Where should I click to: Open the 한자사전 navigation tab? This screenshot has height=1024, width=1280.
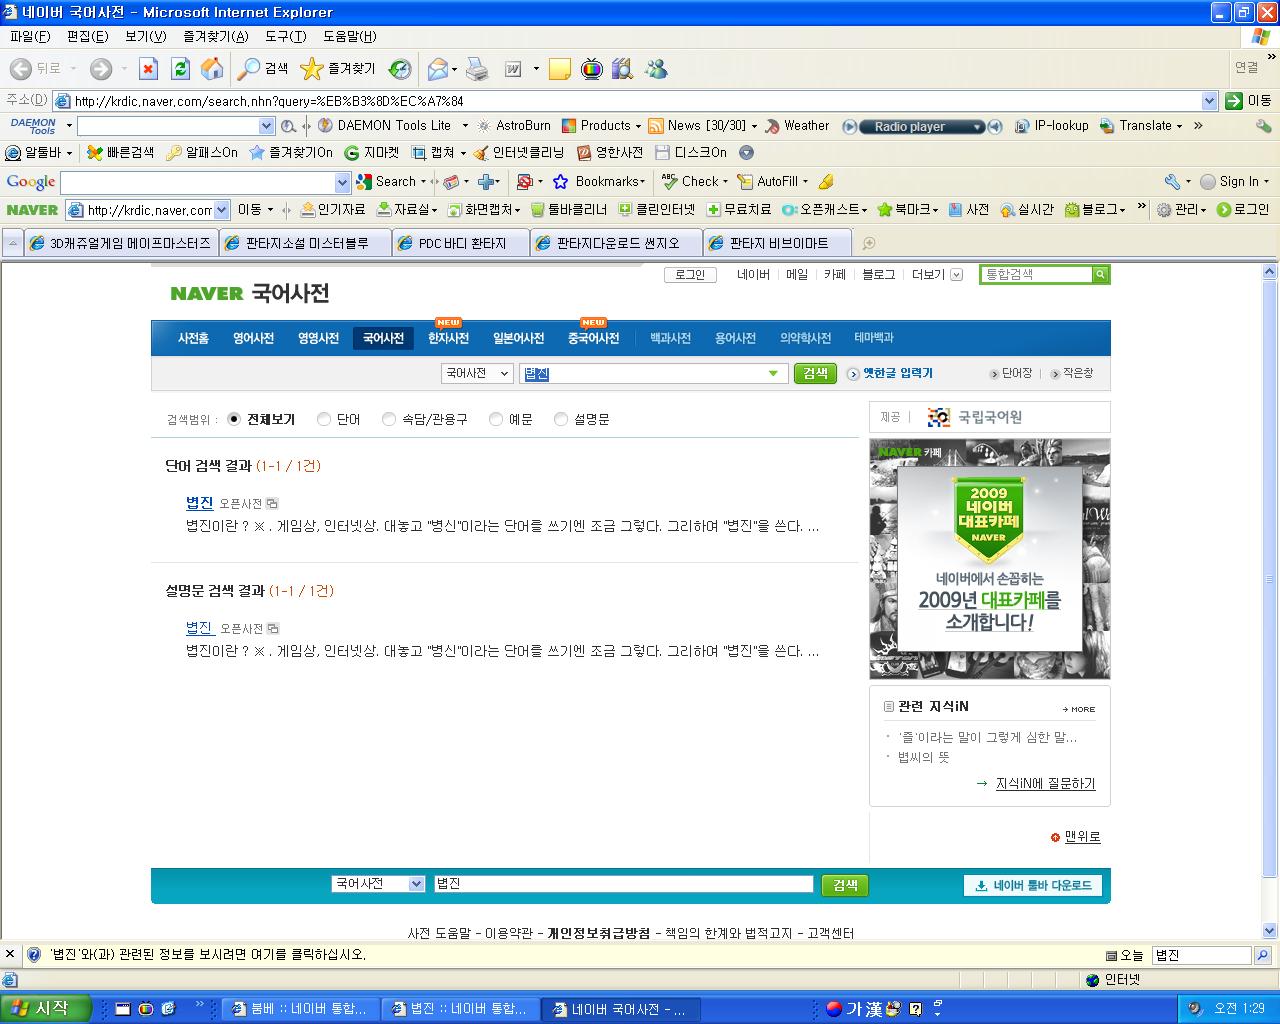(x=448, y=338)
